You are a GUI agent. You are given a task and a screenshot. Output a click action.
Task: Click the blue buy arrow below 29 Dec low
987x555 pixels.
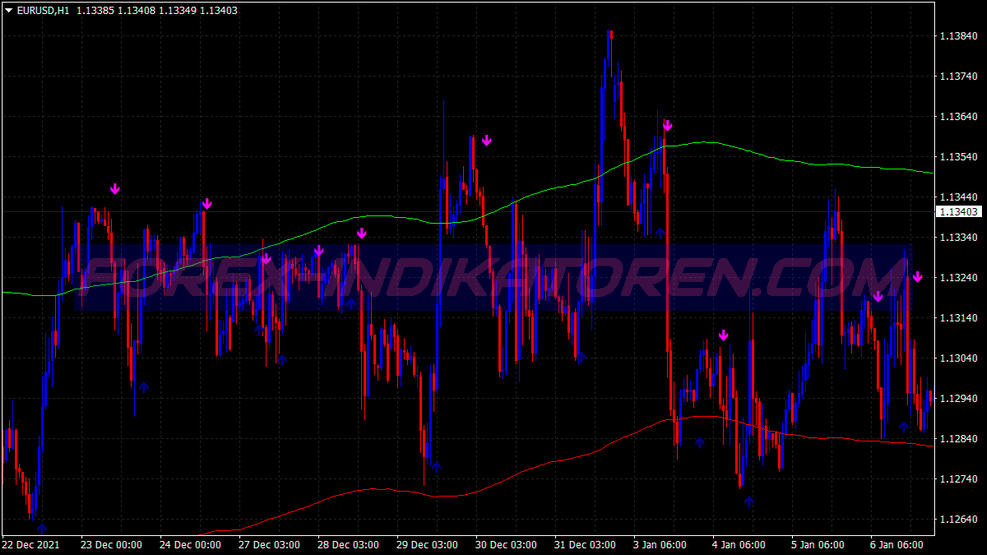coord(436,466)
